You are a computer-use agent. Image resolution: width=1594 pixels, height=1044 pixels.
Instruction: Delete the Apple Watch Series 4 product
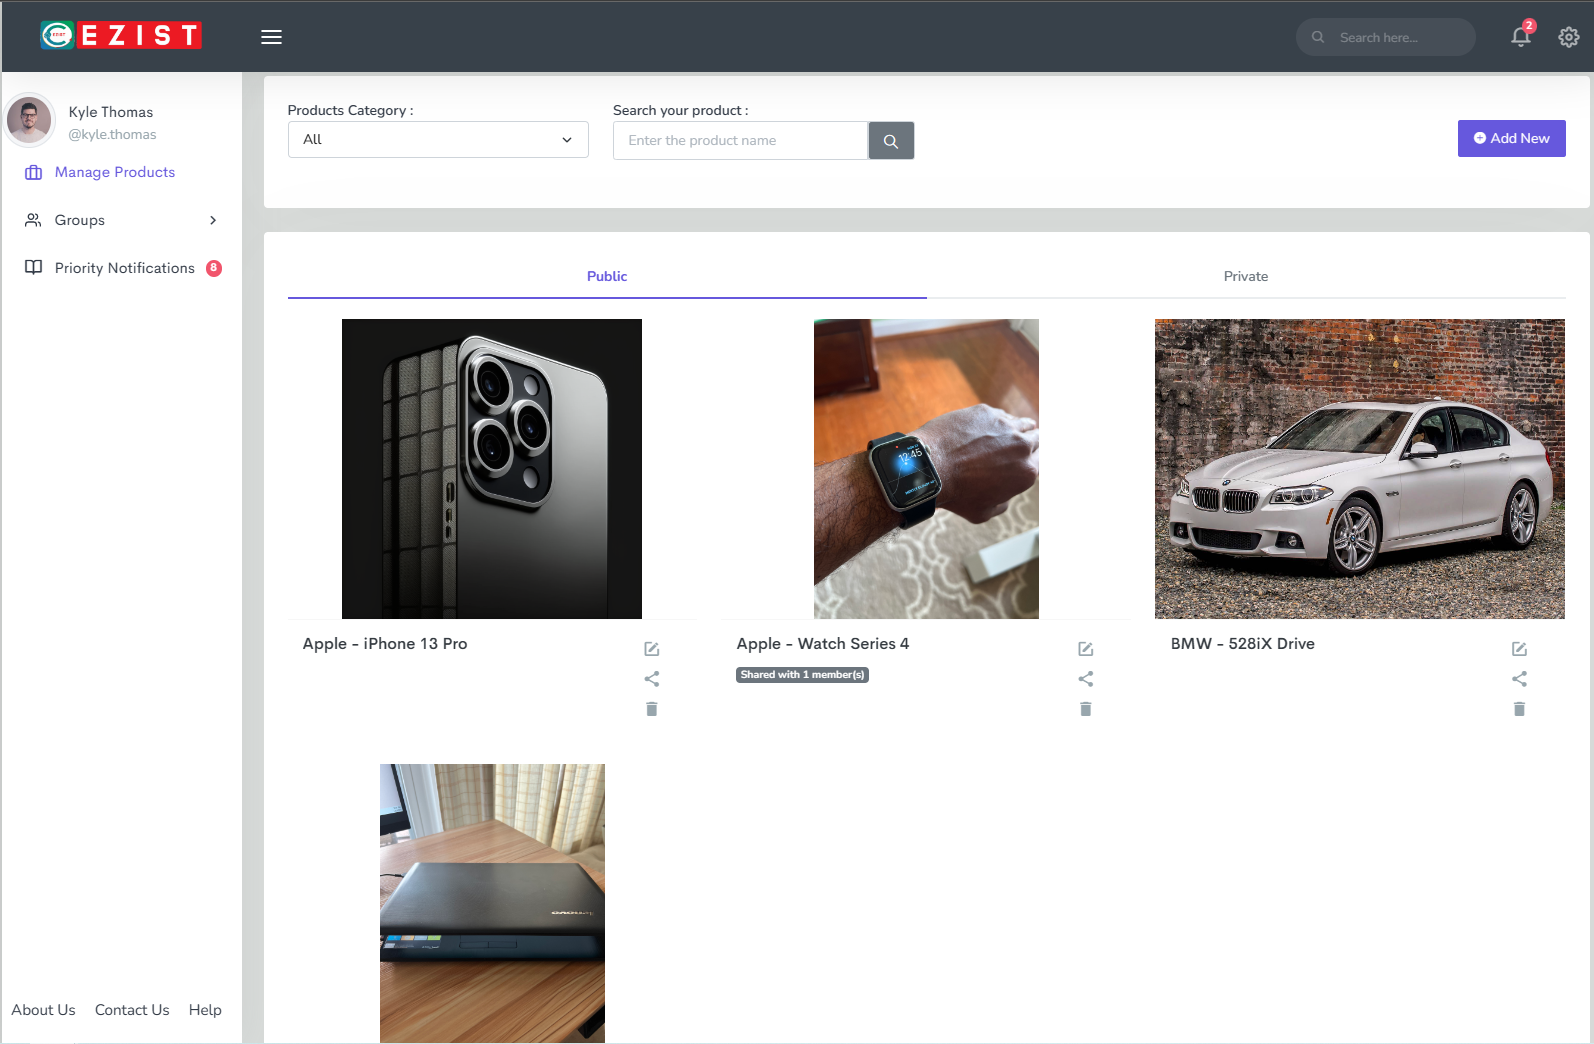tap(1086, 709)
